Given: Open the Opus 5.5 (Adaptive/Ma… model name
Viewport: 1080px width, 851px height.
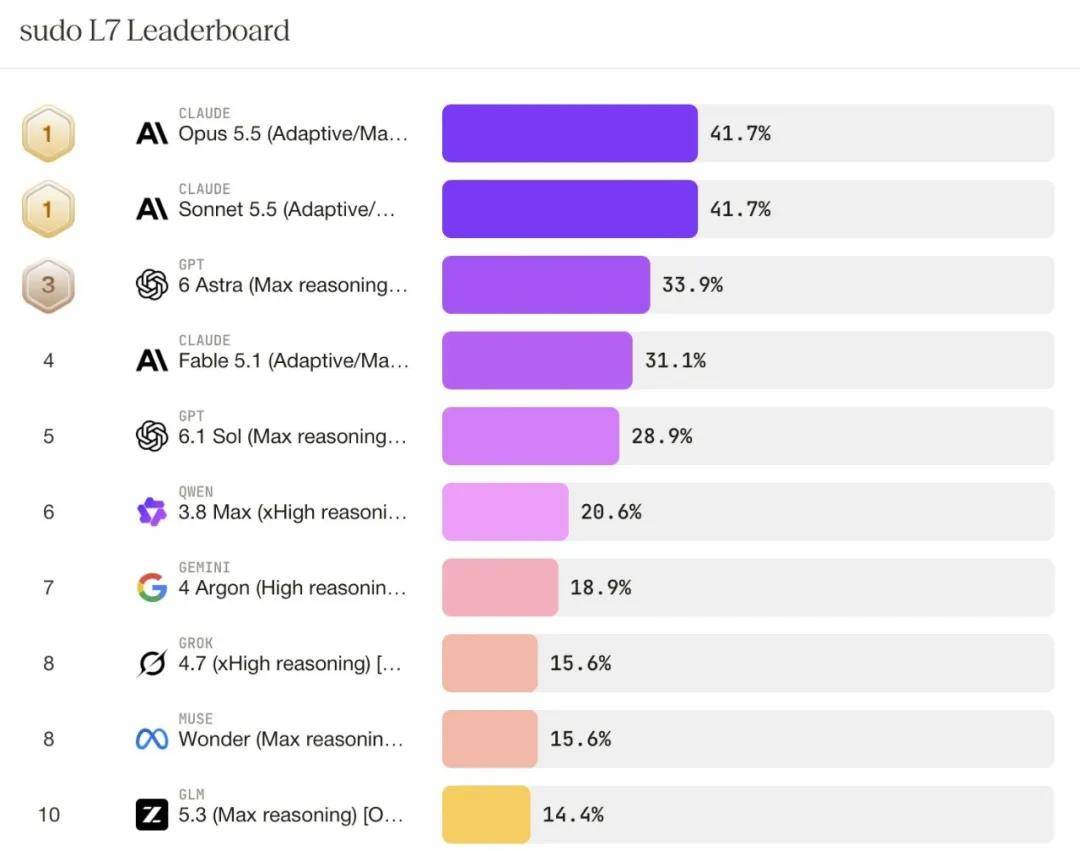Looking at the screenshot, I should tap(293, 134).
